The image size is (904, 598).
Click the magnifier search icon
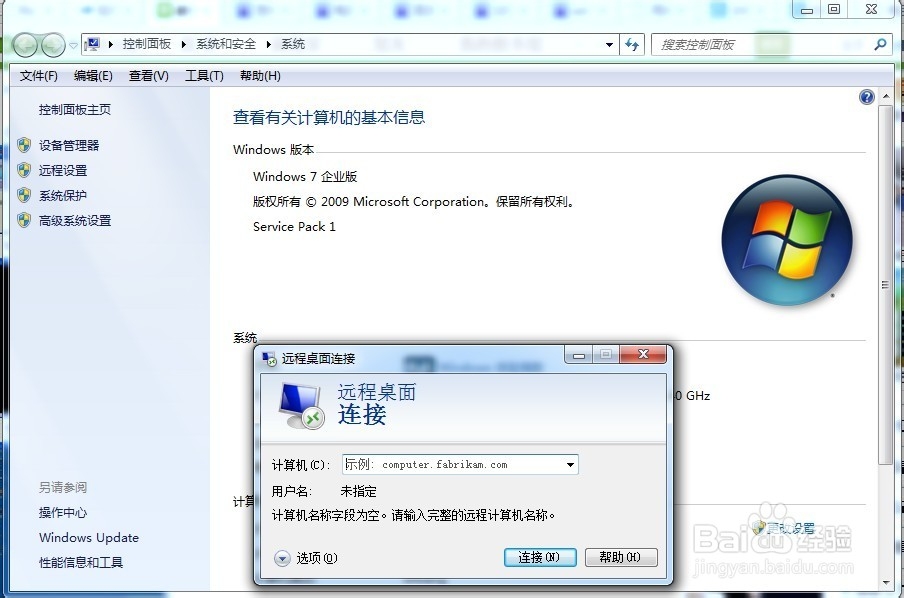tap(880, 44)
